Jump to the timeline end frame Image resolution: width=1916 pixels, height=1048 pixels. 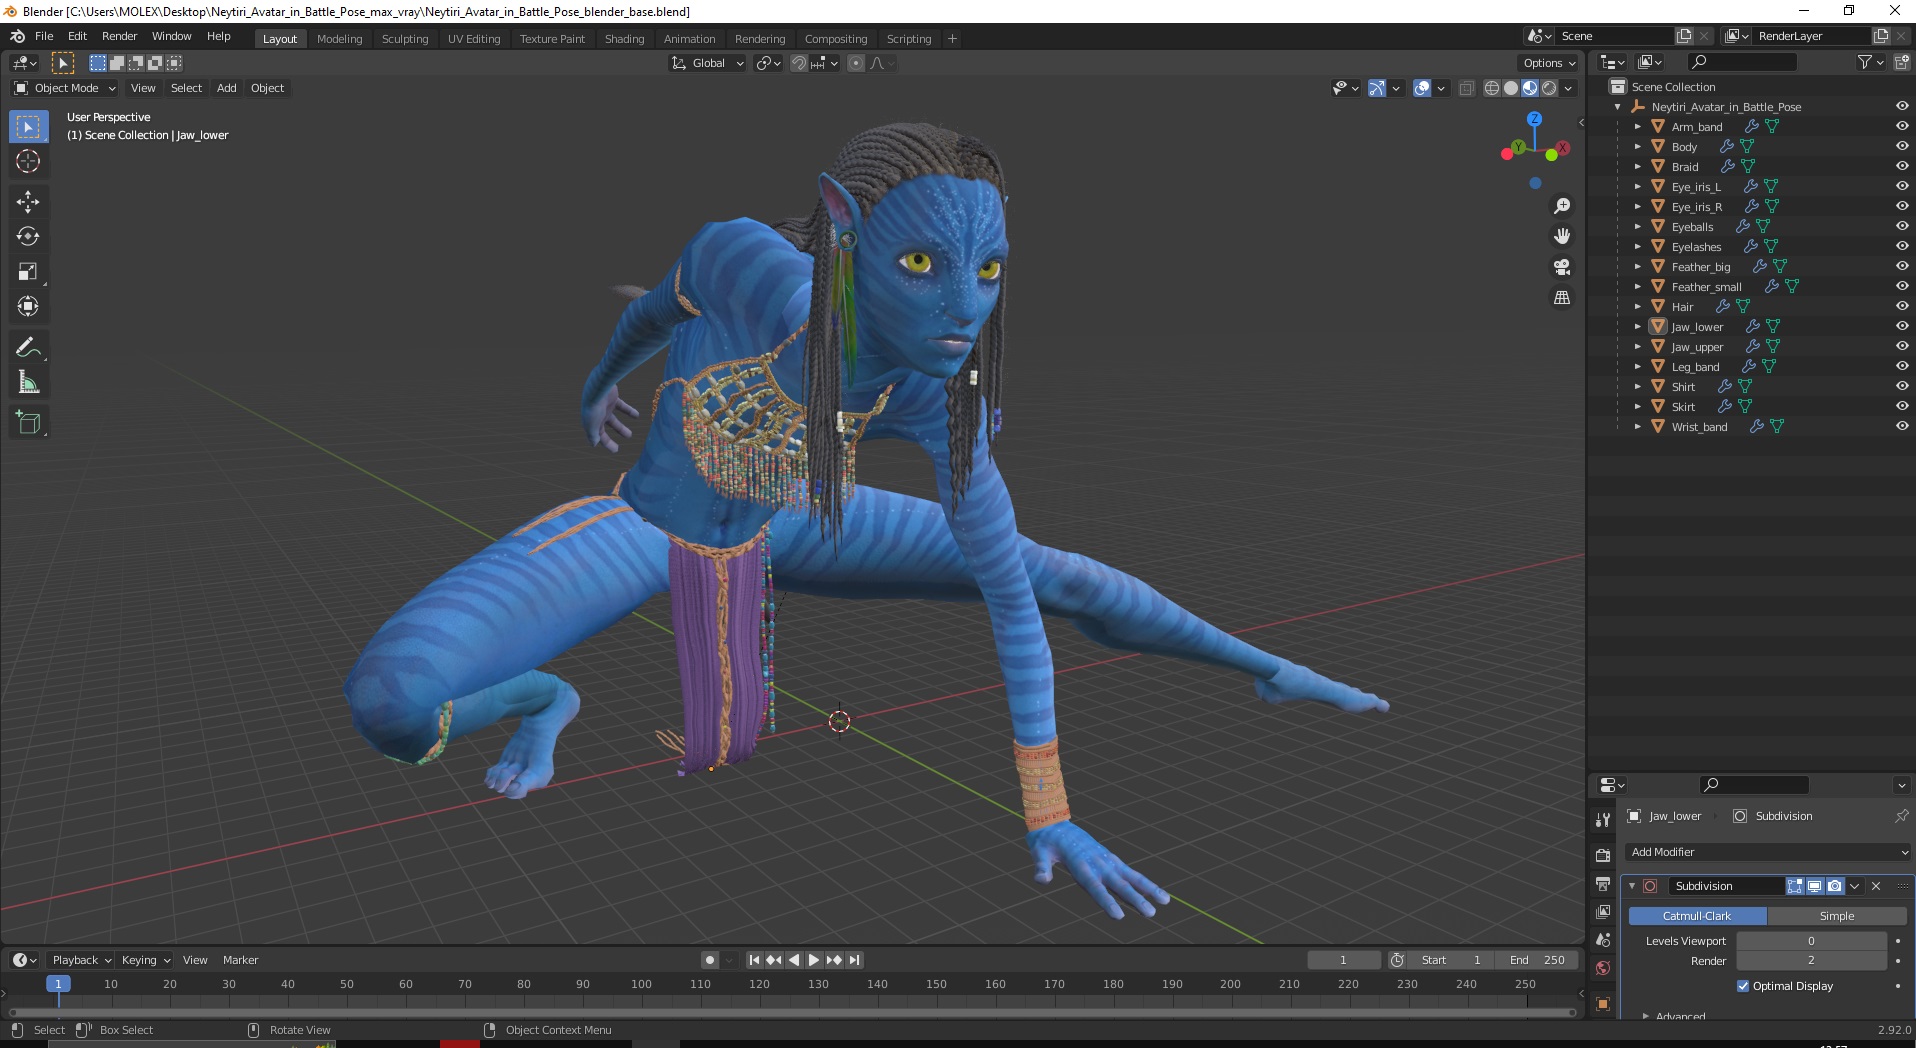point(854,960)
